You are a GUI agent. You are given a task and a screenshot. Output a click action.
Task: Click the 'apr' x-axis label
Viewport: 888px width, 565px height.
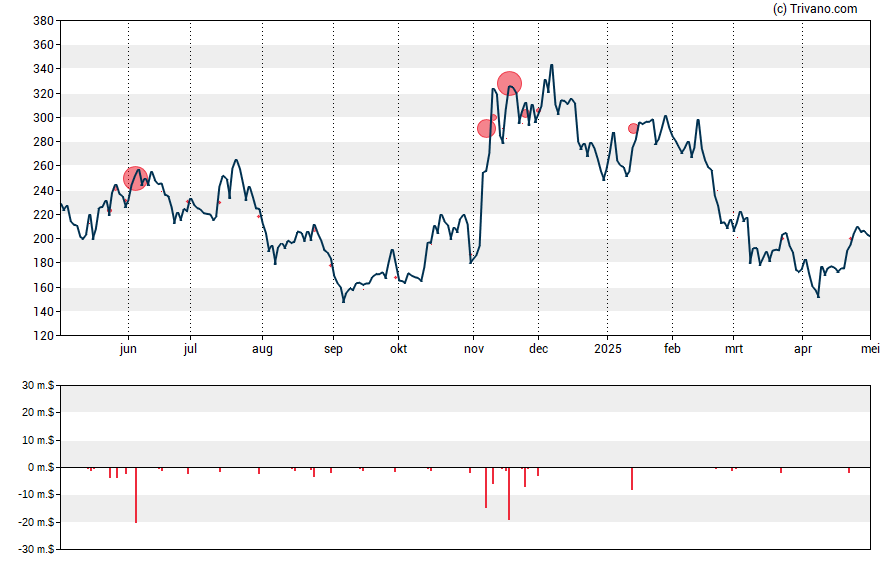pyautogui.click(x=803, y=349)
